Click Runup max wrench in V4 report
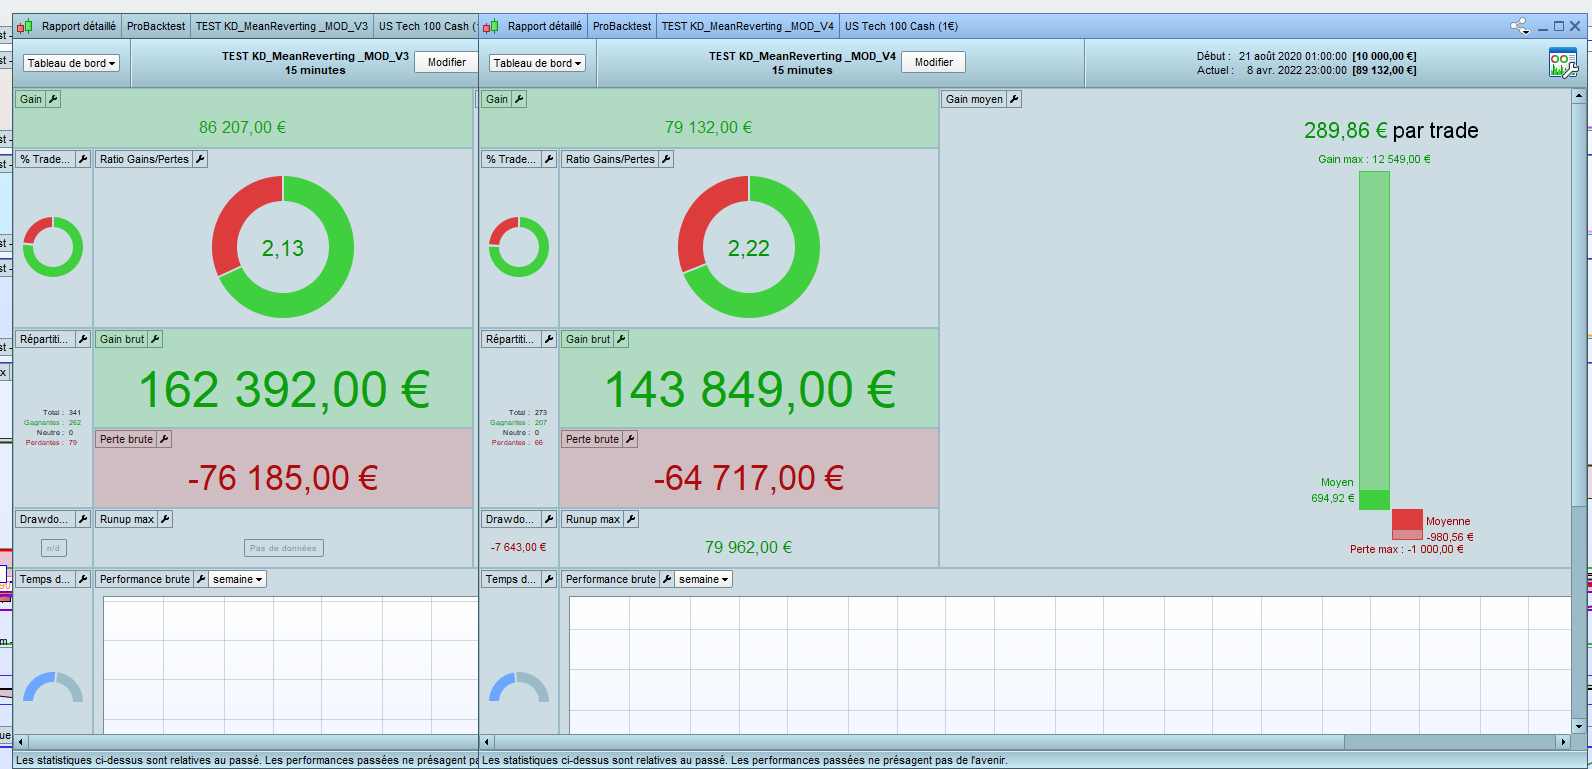Image resolution: width=1592 pixels, height=769 pixels. (632, 519)
